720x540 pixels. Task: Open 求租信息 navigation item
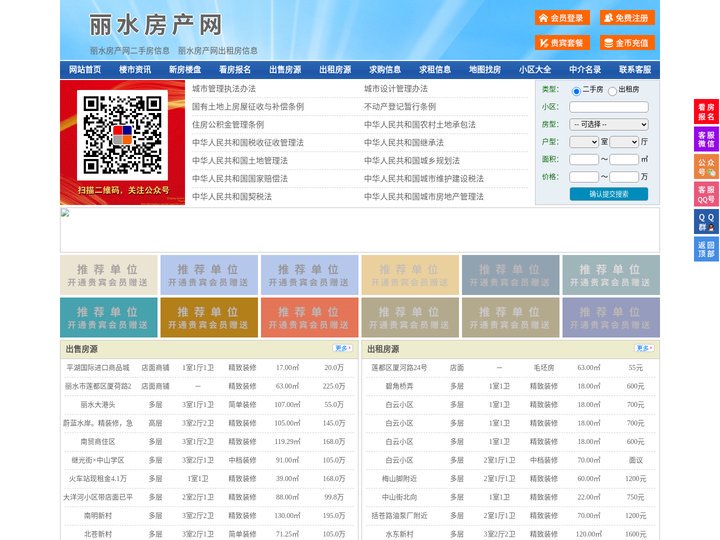[435, 70]
